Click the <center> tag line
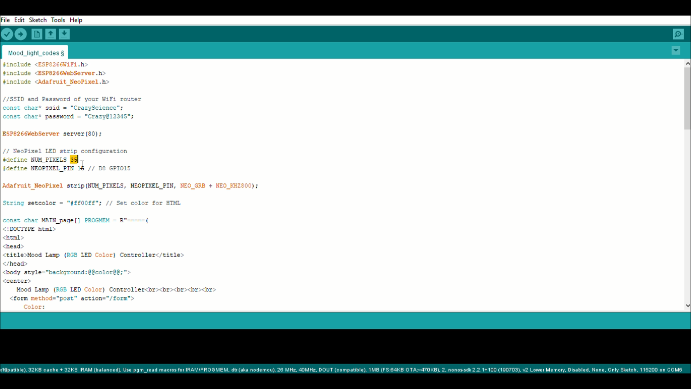This screenshot has height=389, width=691. [x=17, y=281]
